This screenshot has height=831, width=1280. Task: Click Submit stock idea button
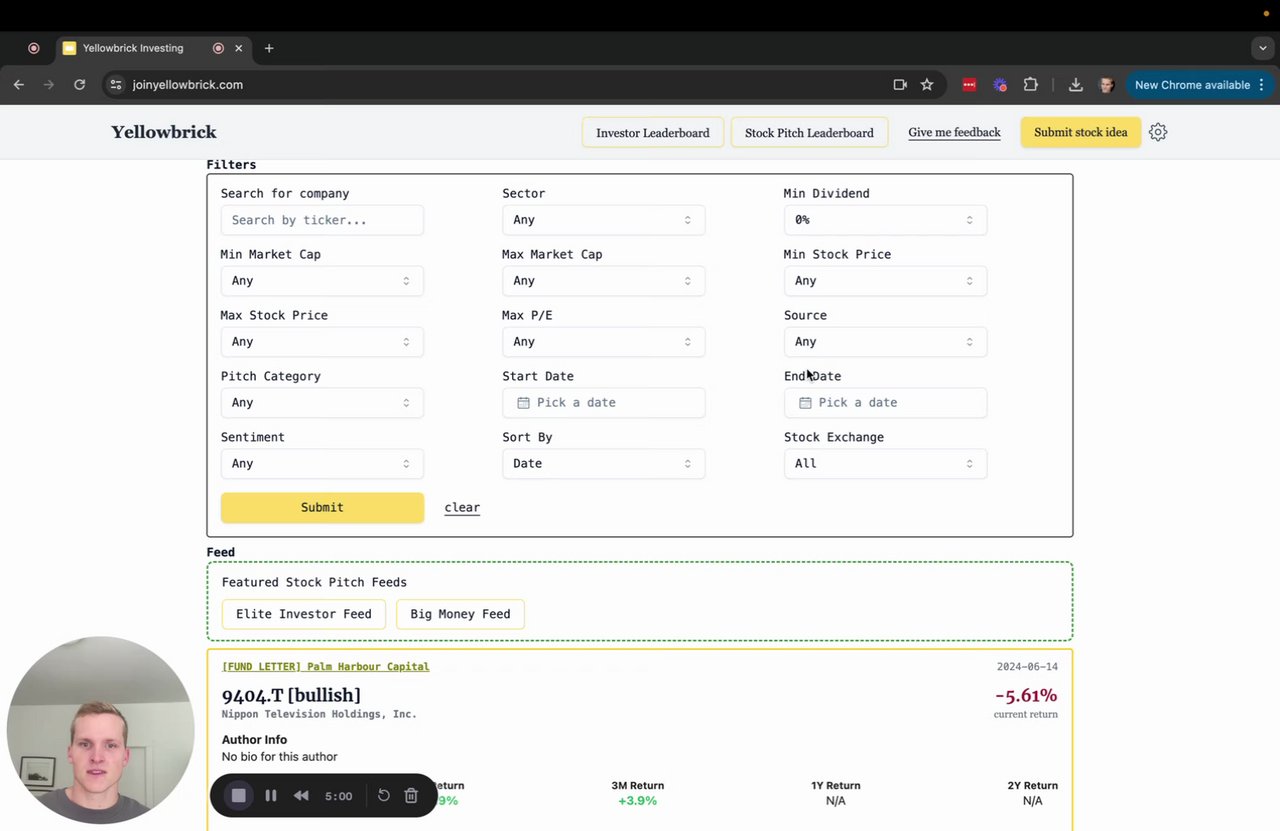pyautogui.click(x=1081, y=132)
